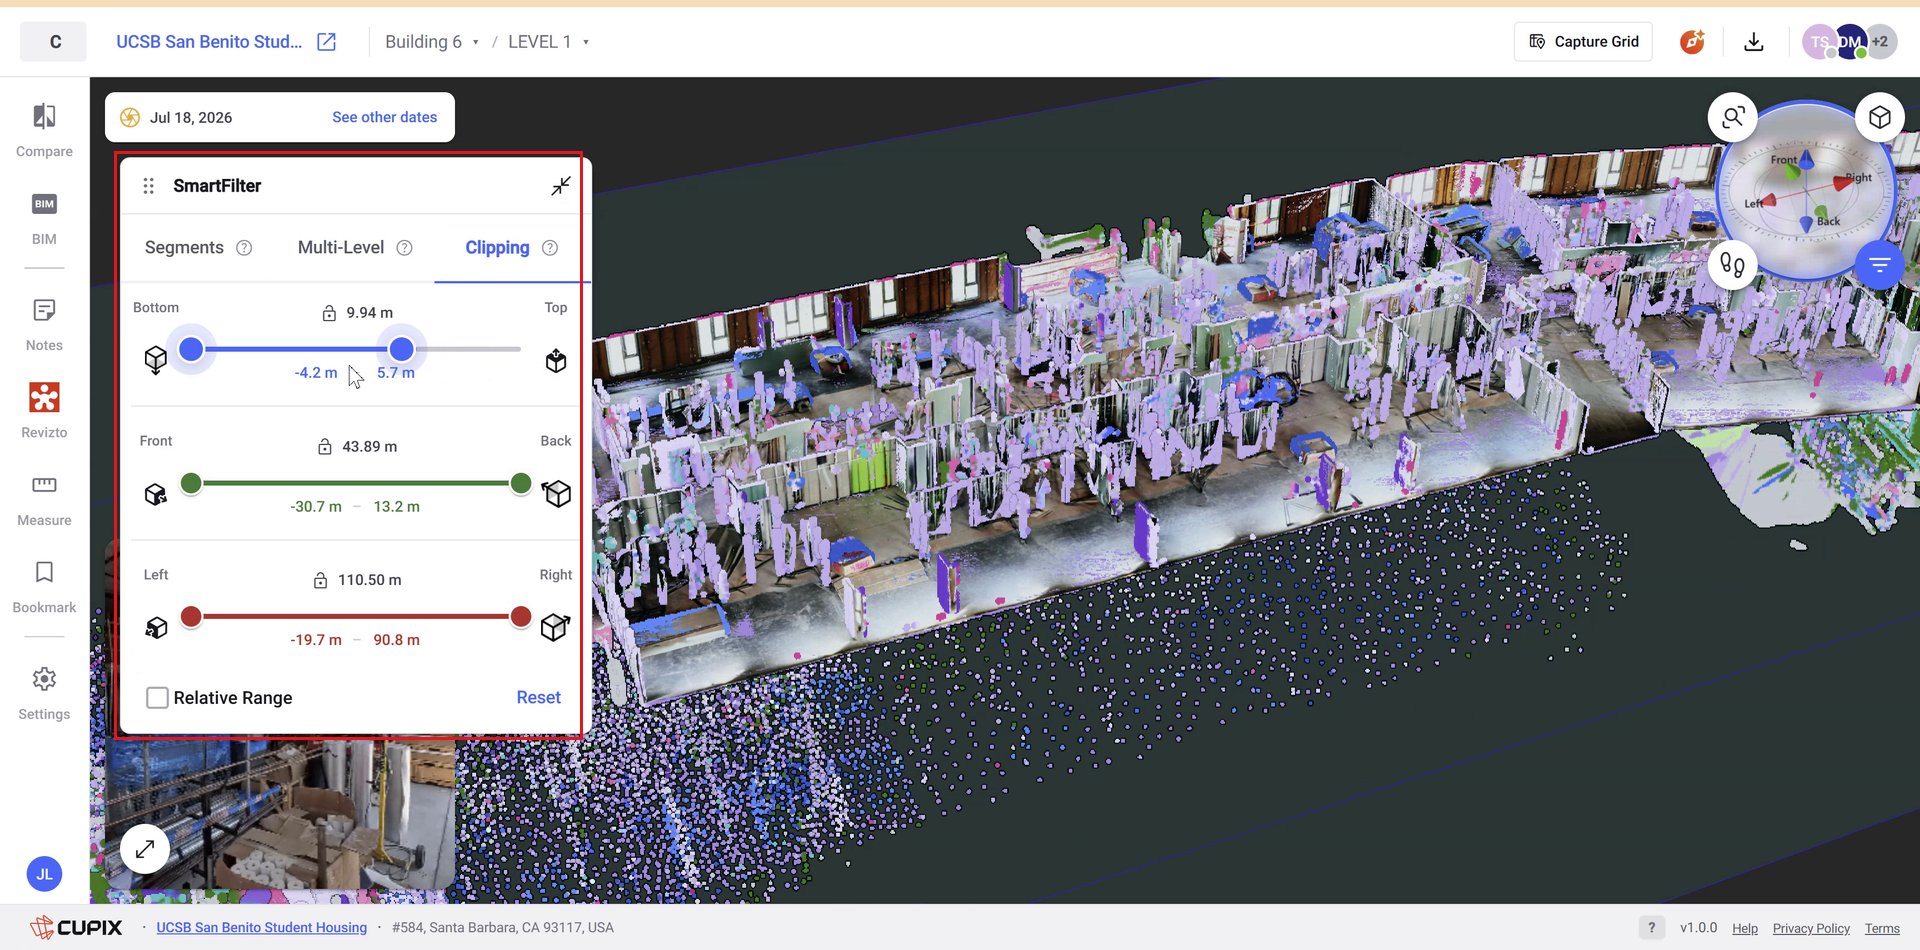The height and width of the screenshot is (950, 1920).
Task: Show help for Clipping tab
Action: point(550,248)
